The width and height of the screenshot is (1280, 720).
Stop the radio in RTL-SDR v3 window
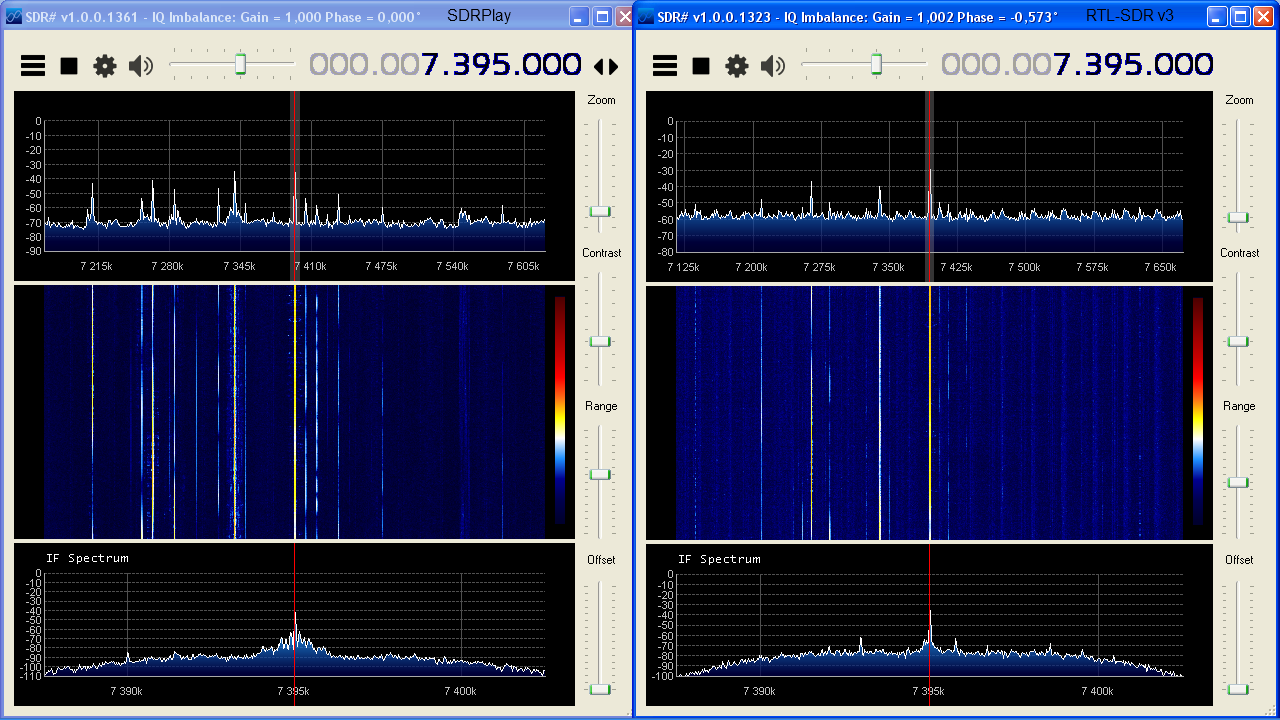point(701,66)
